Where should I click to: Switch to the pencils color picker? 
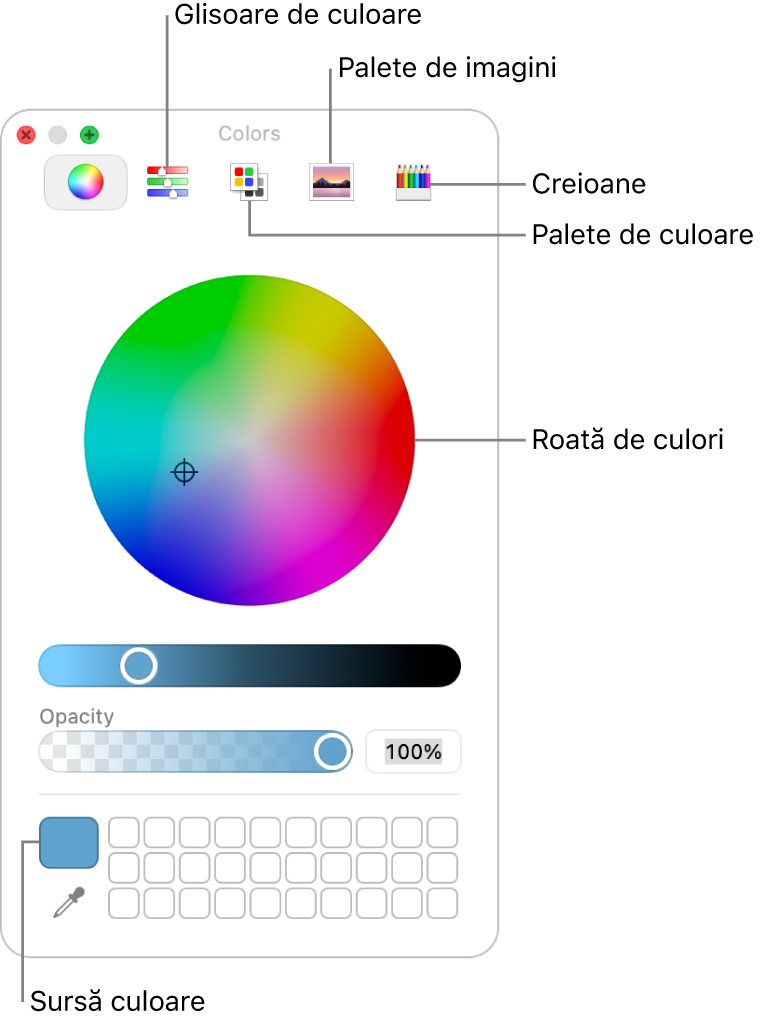(413, 182)
